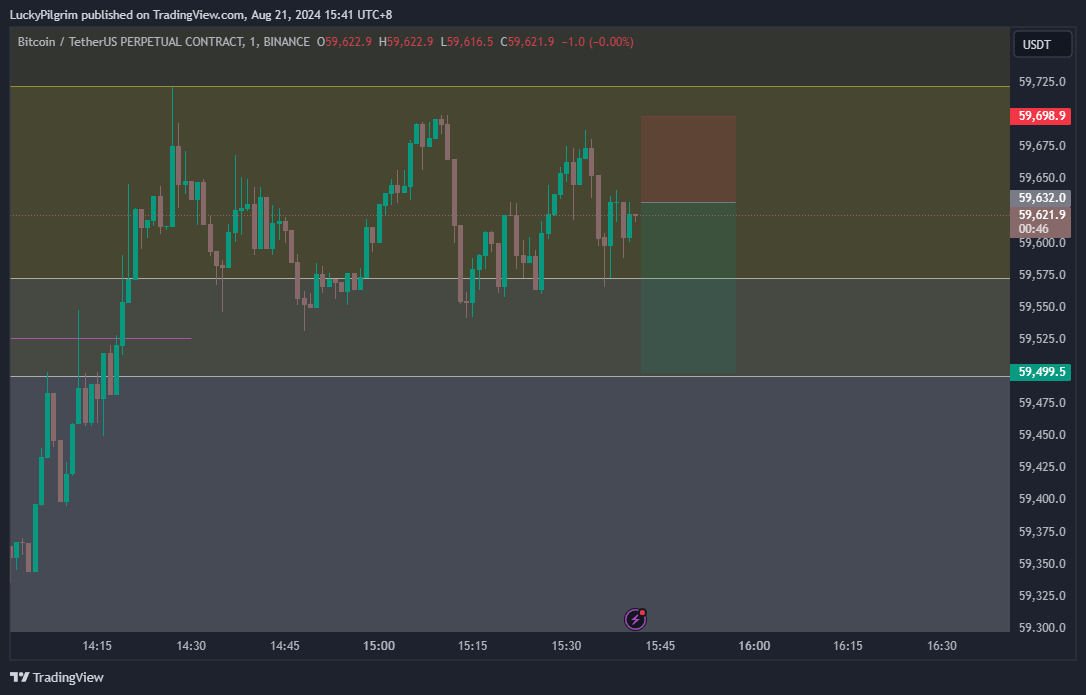Screen dimensions: 1086x695
Task: Click the 59,300.0 price axis label
Action: (1042, 628)
